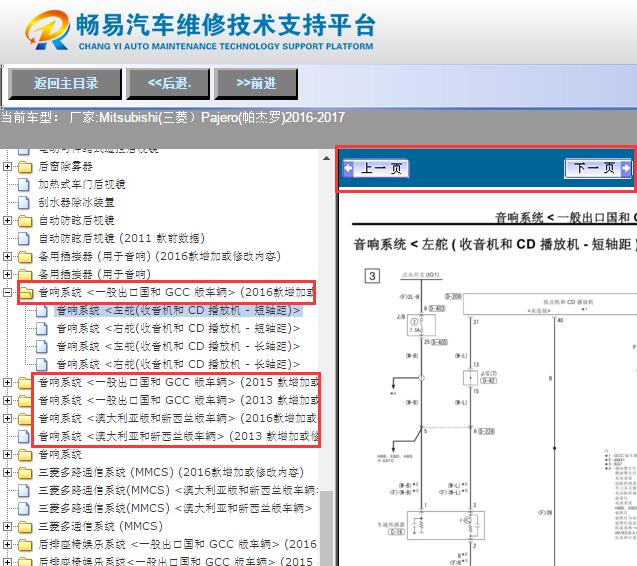Viewport: 637px width, 566px height.
Task: Click the 返回主目录 button
Action: (65, 84)
